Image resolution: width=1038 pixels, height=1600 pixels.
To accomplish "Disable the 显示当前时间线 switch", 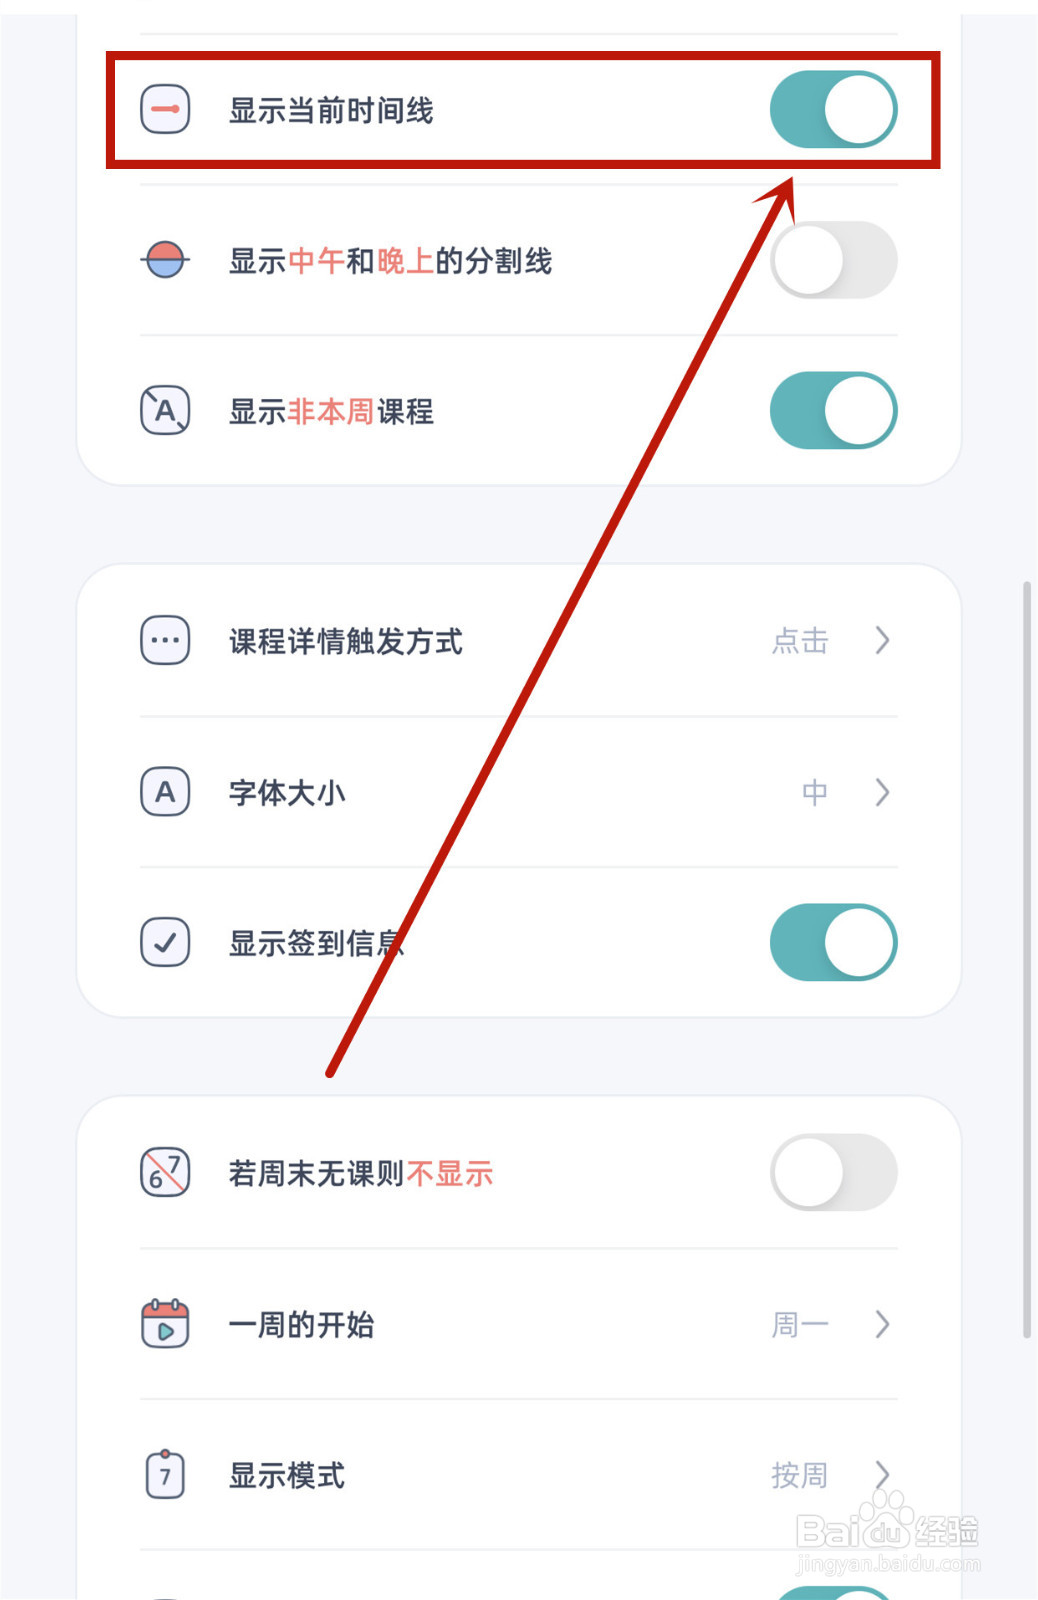I will (x=833, y=109).
